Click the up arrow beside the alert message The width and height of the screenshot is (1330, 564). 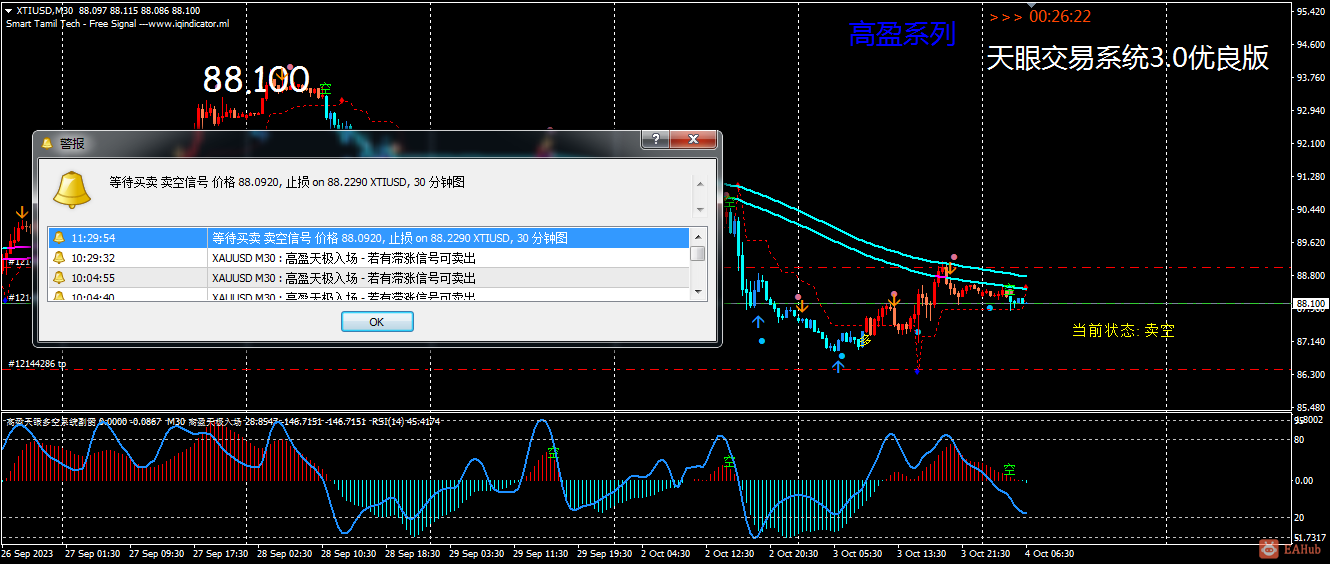point(700,184)
